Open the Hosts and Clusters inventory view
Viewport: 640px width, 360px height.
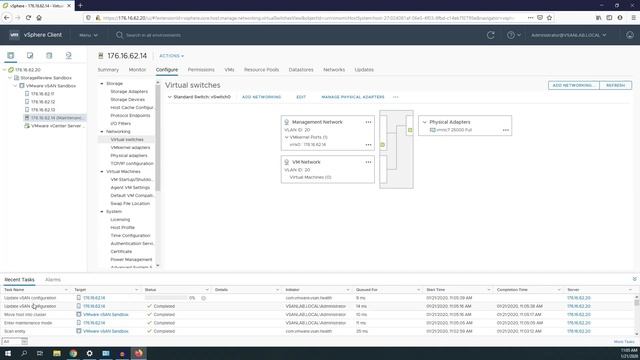point(11,56)
